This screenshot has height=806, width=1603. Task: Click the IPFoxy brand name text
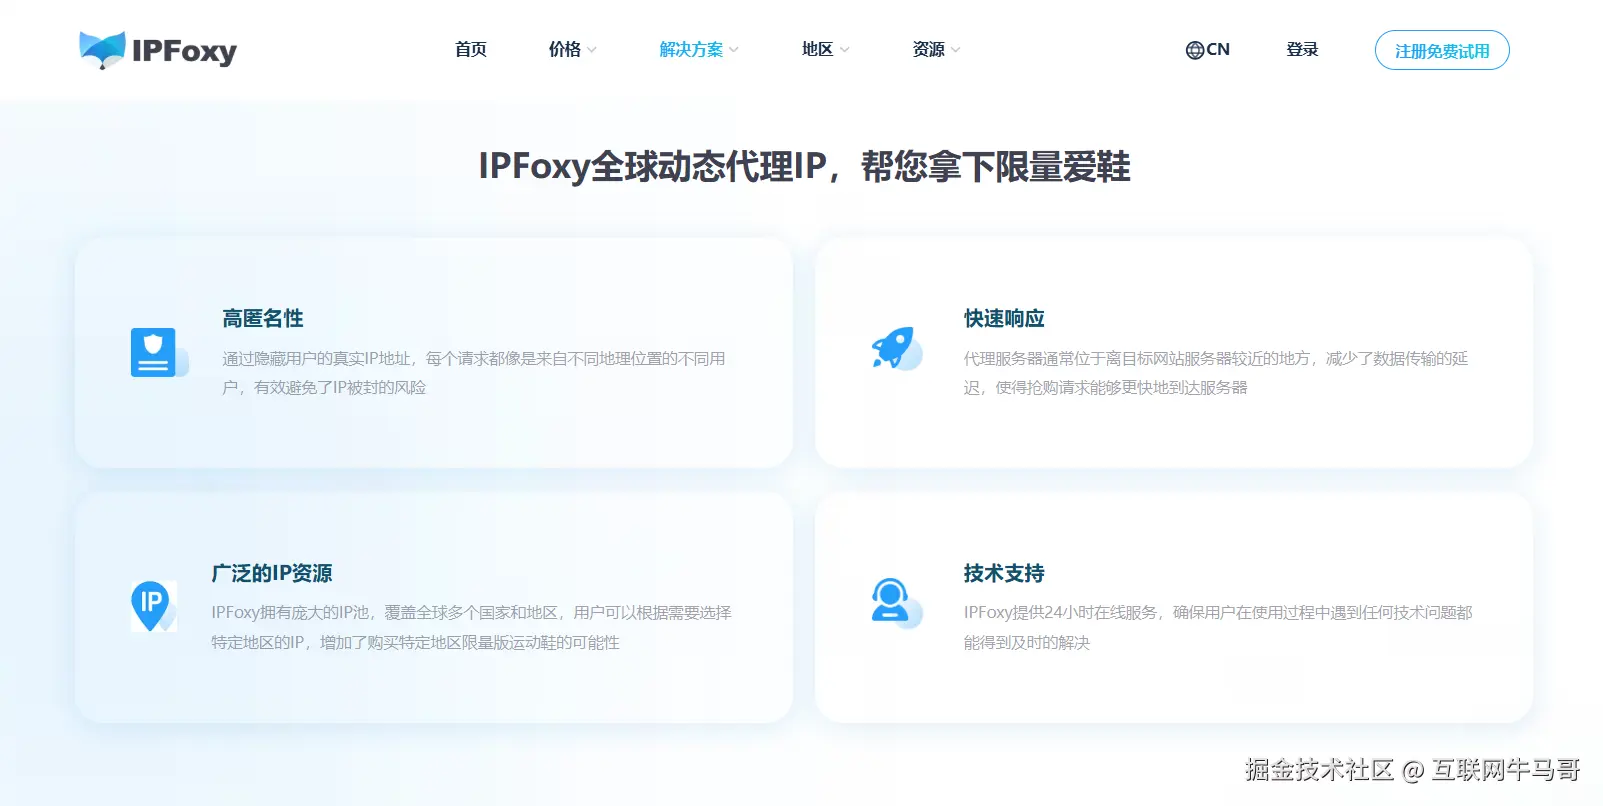184,51
